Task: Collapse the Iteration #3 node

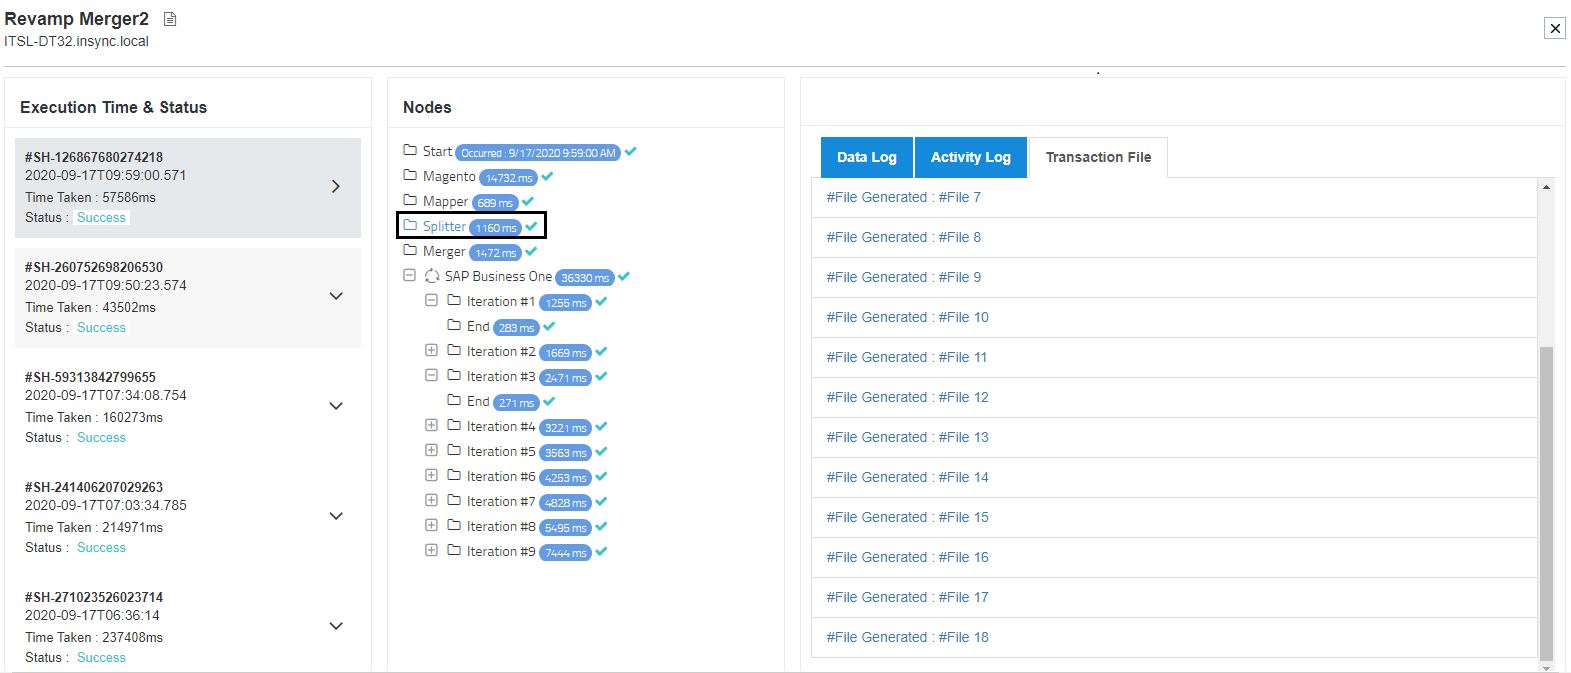Action: pos(431,376)
